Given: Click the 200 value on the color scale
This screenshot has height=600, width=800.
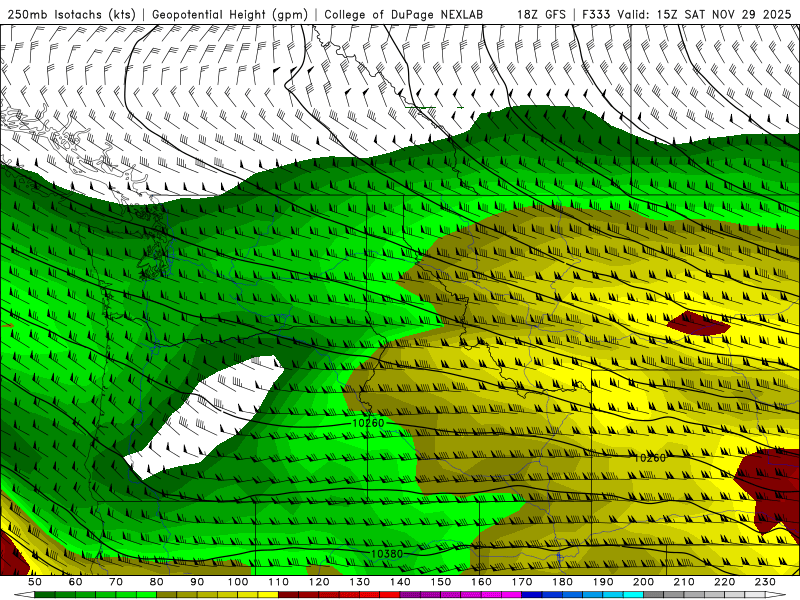Looking at the screenshot, I should [x=643, y=582].
